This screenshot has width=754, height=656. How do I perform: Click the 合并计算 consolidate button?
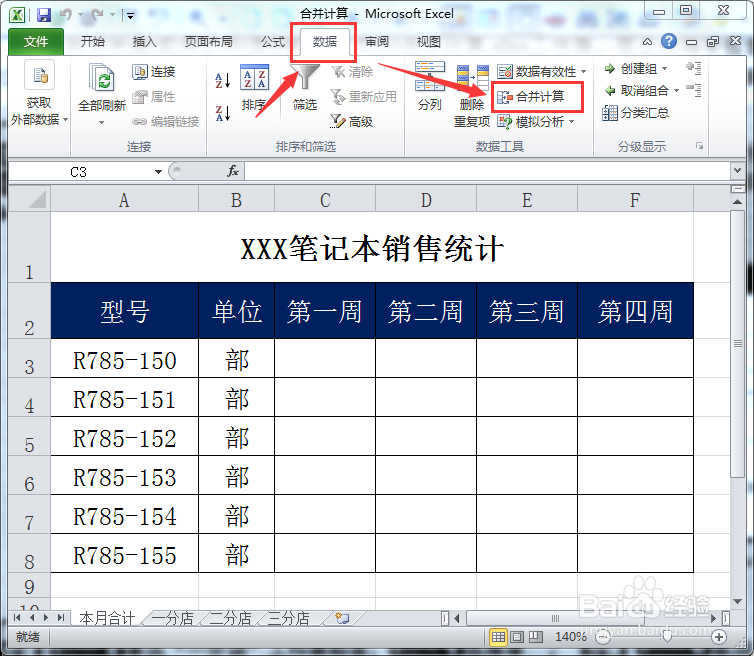click(x=531, y=97)
